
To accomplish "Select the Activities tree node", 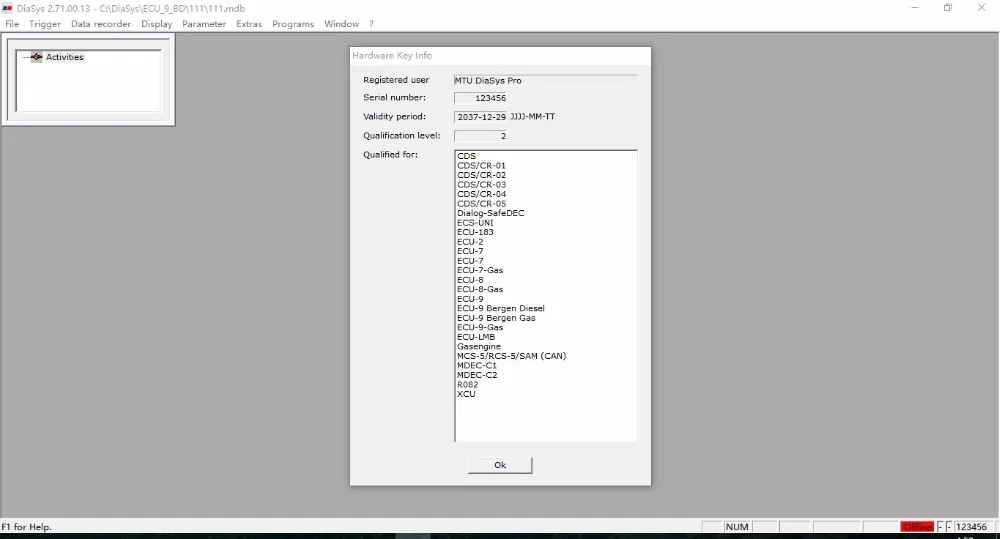I will click(64, 57).
